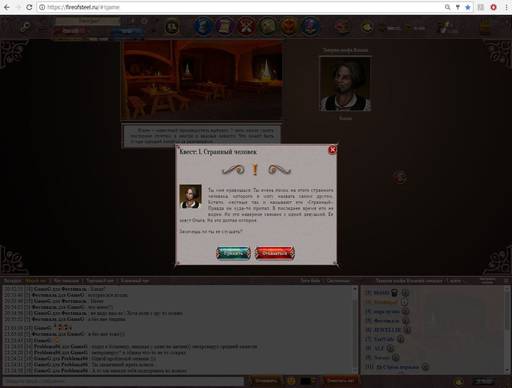Bookmark the page with the star icon
The height and width of the screenshot is (388, 512).
[468, 7]
